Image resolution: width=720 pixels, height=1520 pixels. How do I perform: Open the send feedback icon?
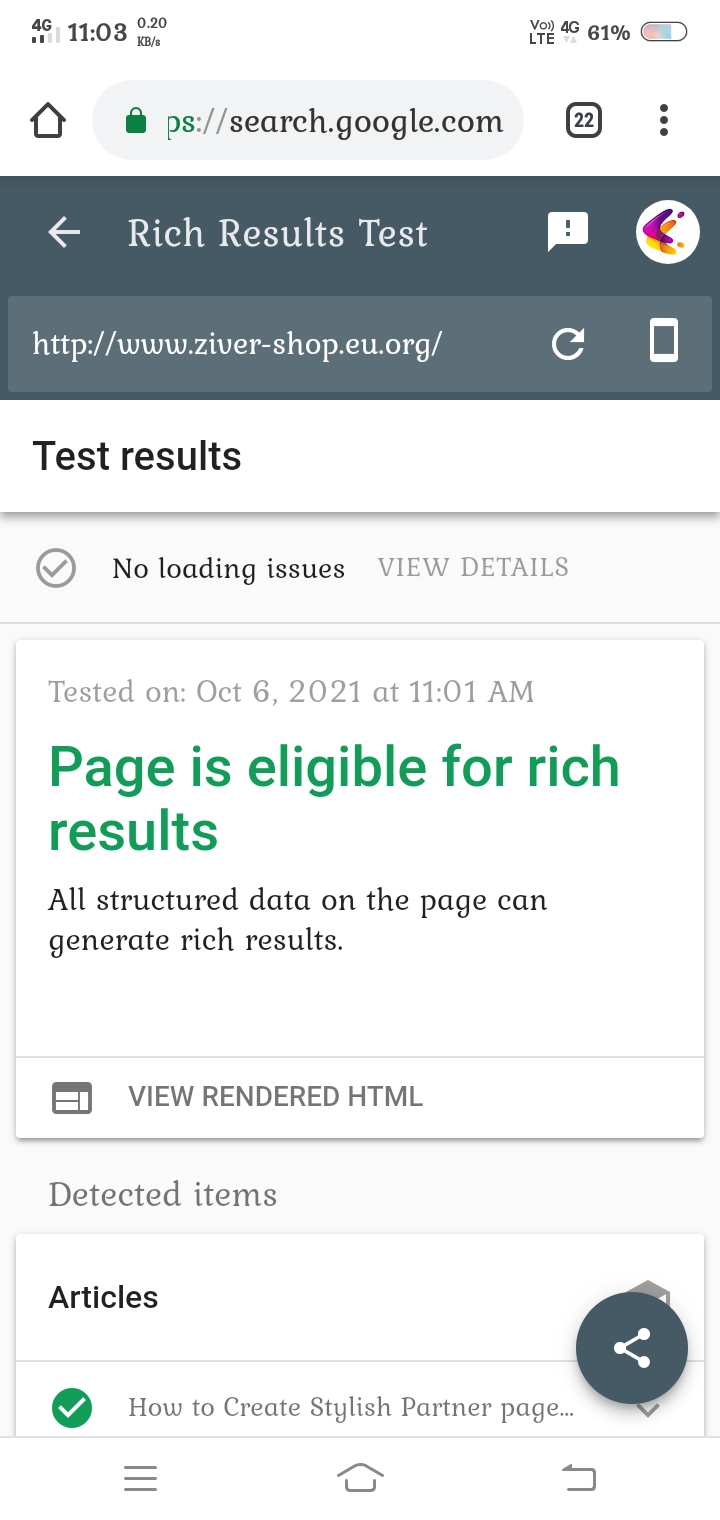pyautogui.click(x=568, y=232)
